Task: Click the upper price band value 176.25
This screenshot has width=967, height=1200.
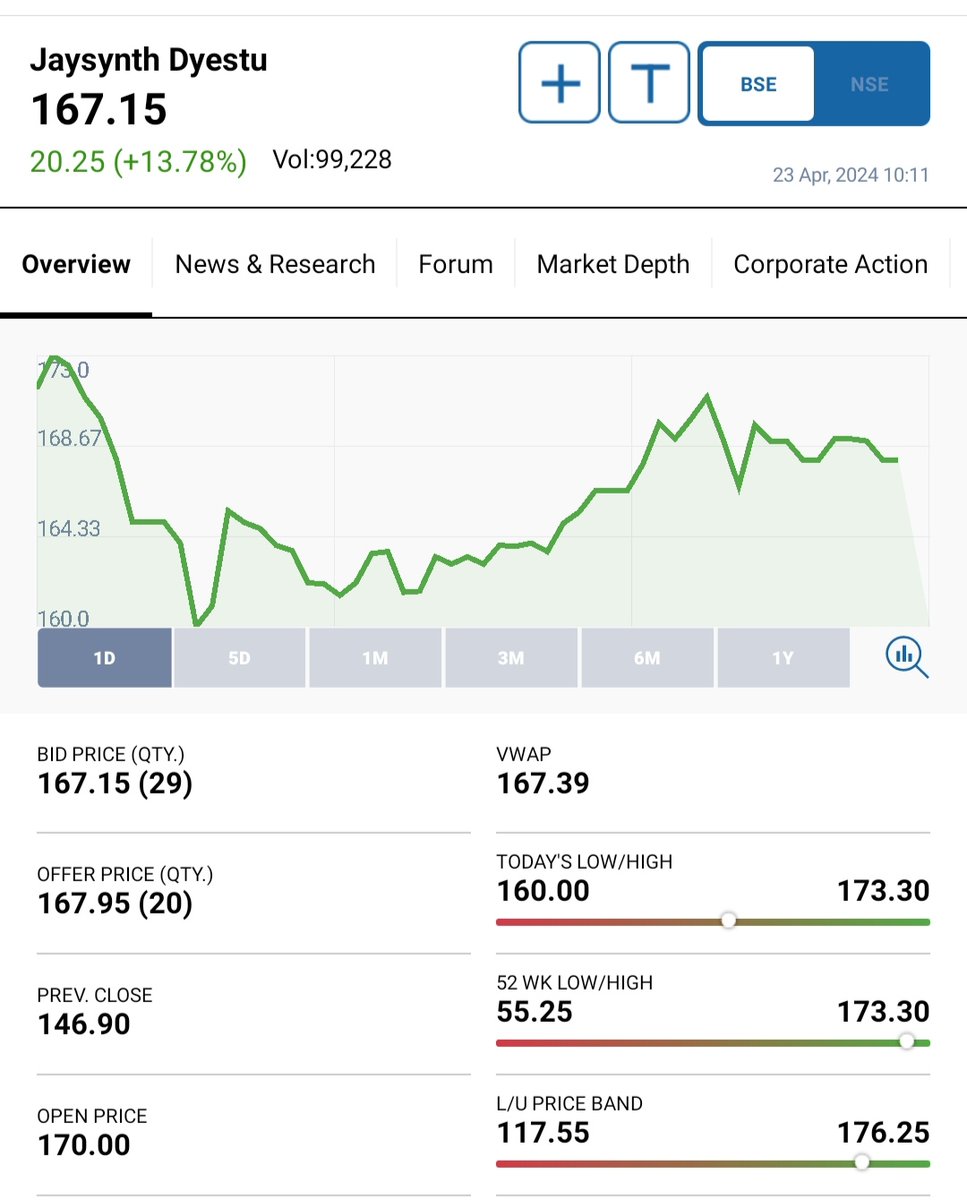Action: [x=884, y=1132]
